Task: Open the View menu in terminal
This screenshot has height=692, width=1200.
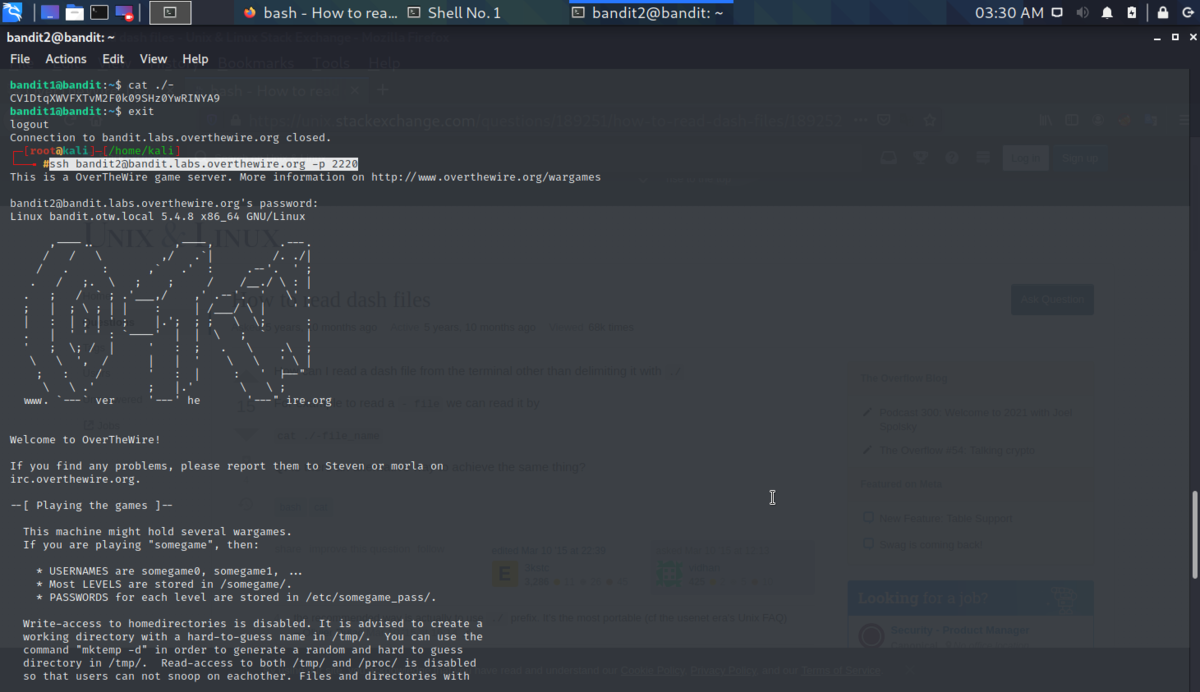Action: click(153, 59)
